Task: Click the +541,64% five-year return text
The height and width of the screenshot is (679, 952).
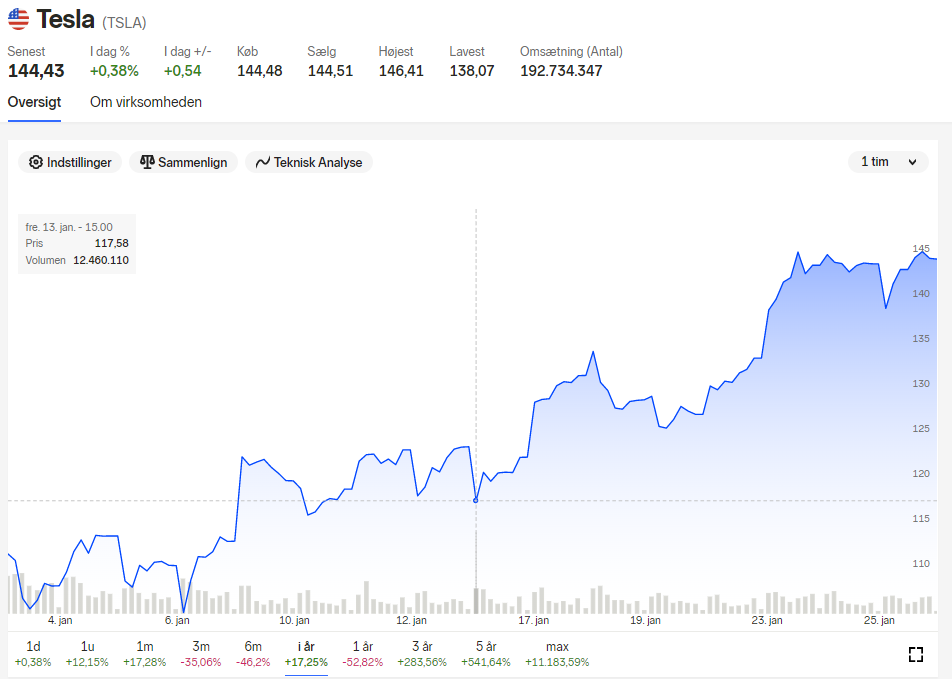Action: [486, 662]
